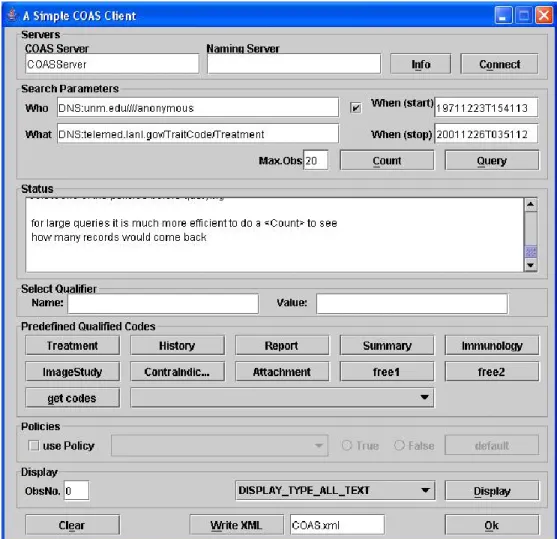Click the Connect button

pyautogui.click(x=499, y=64)
